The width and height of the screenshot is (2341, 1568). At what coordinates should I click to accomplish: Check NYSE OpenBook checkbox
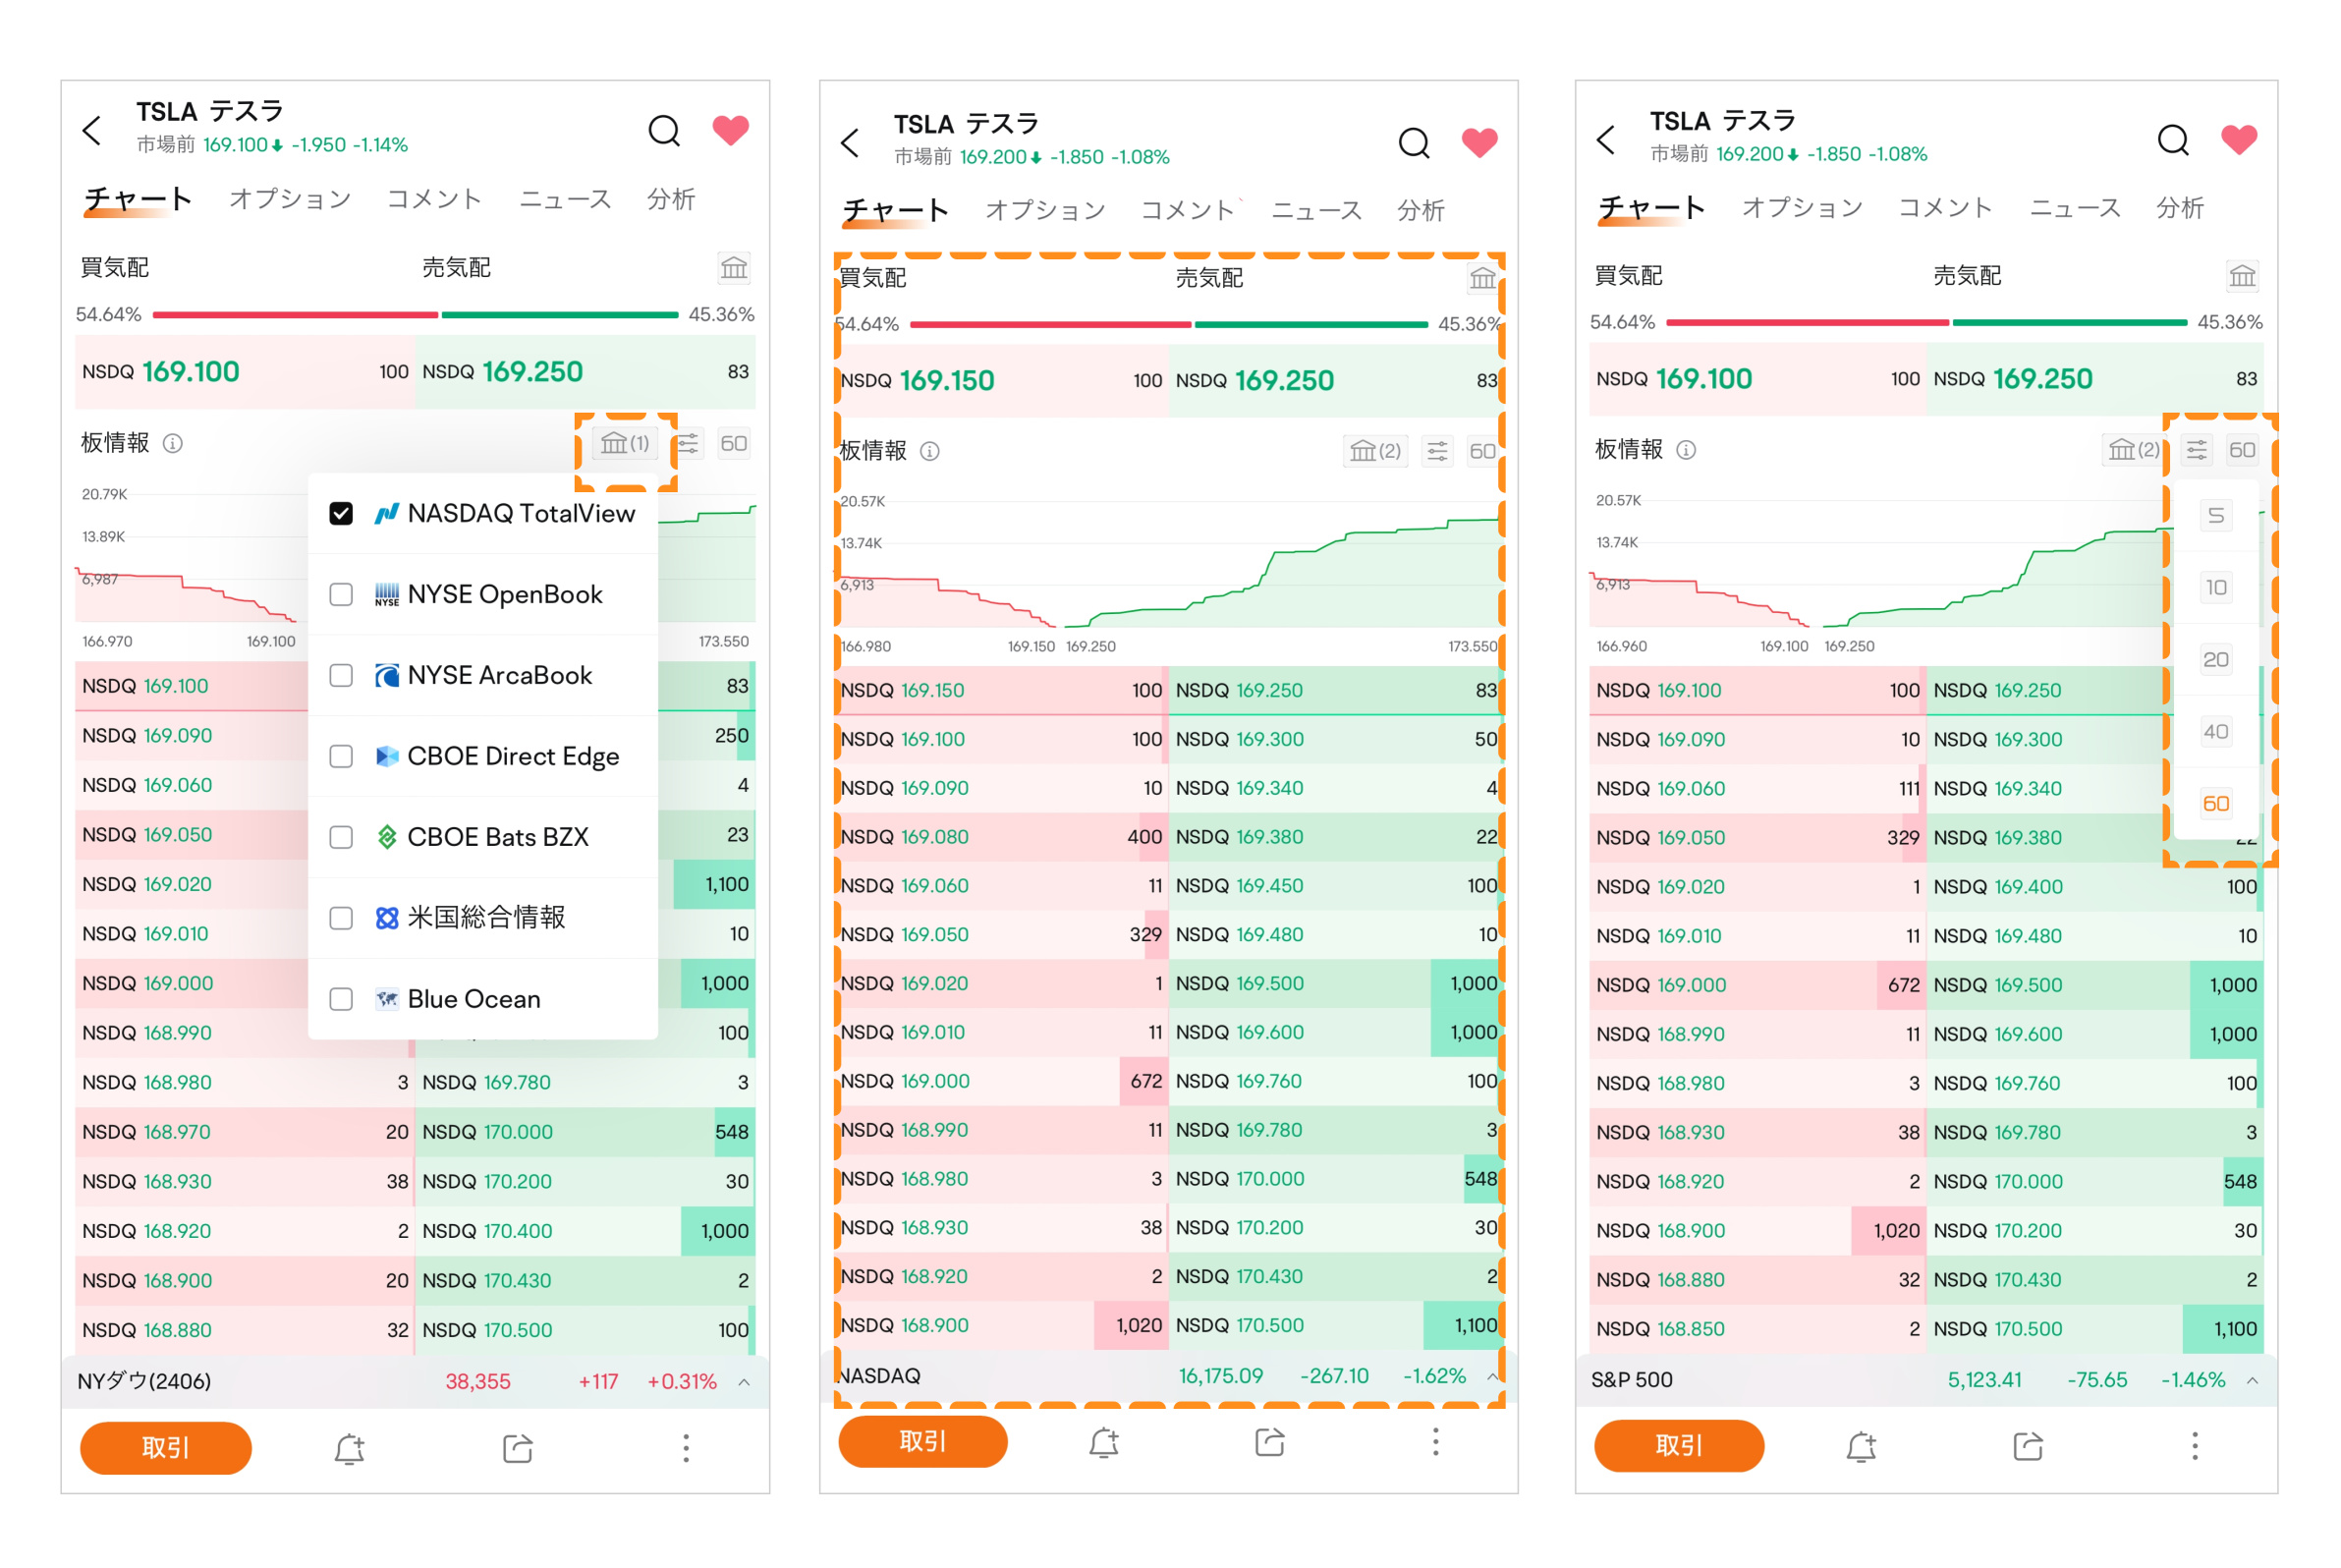(341, 595)
